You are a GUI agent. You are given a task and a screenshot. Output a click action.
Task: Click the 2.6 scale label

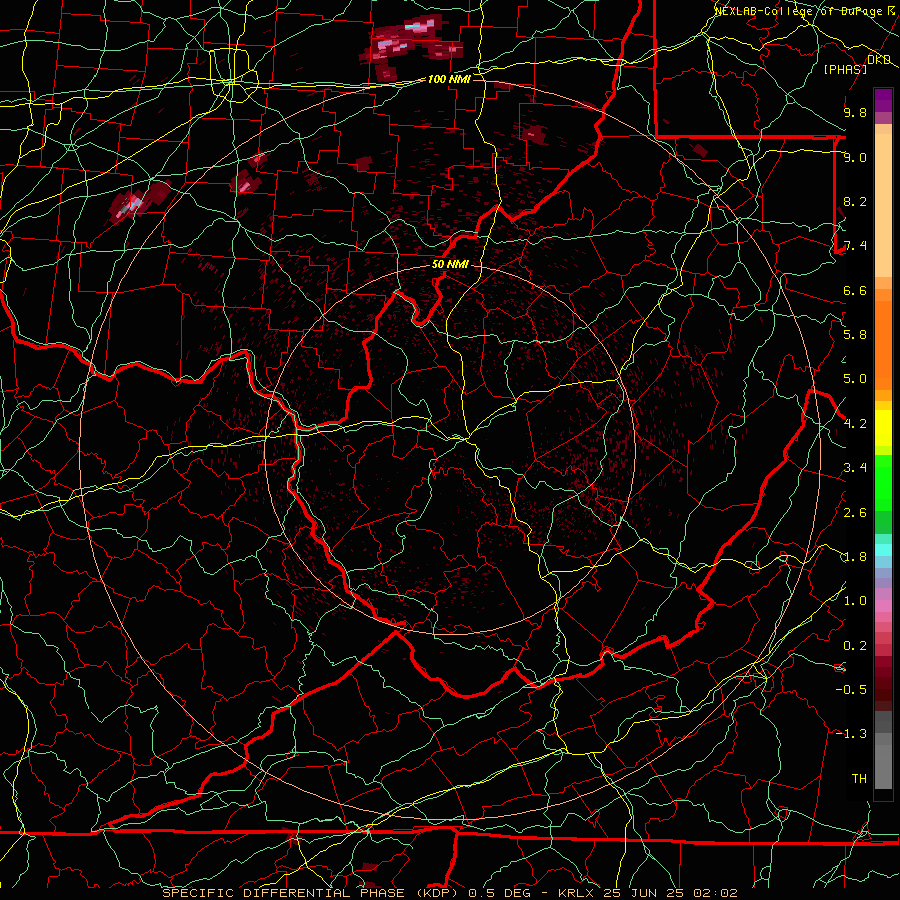coord(855,513)
